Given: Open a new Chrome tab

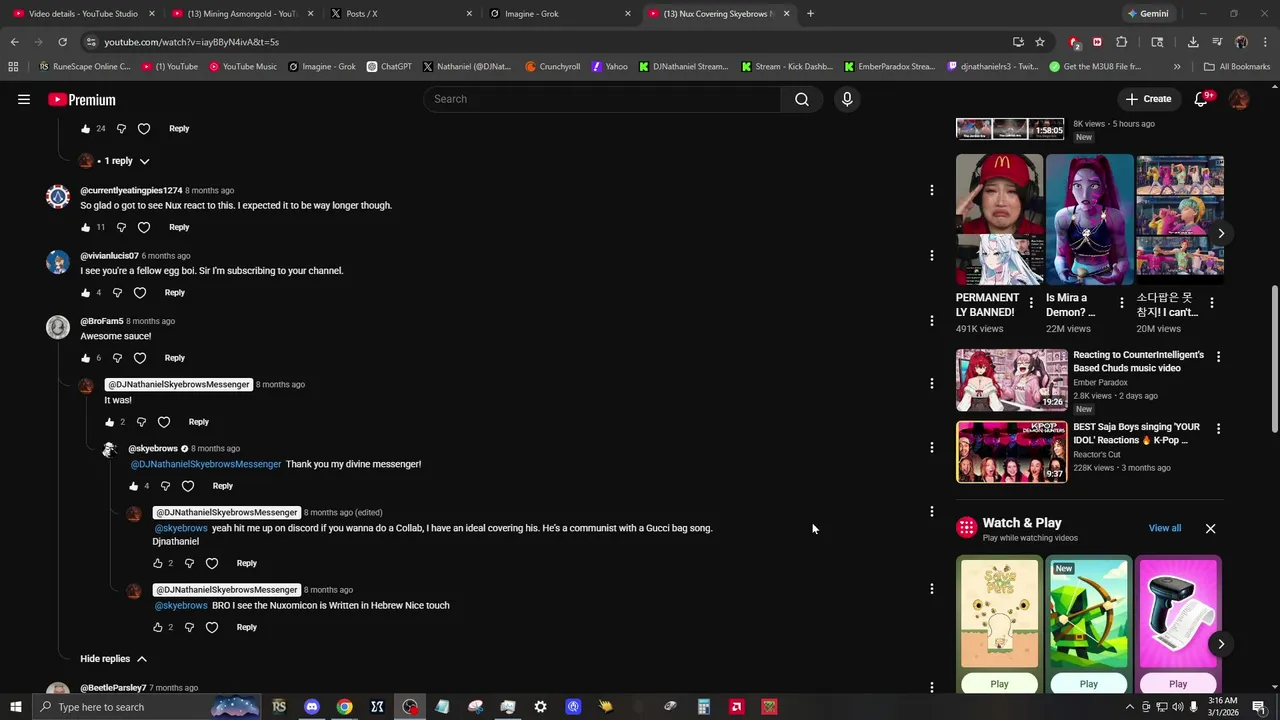Looking at the screenshot, I should (810, 14).
